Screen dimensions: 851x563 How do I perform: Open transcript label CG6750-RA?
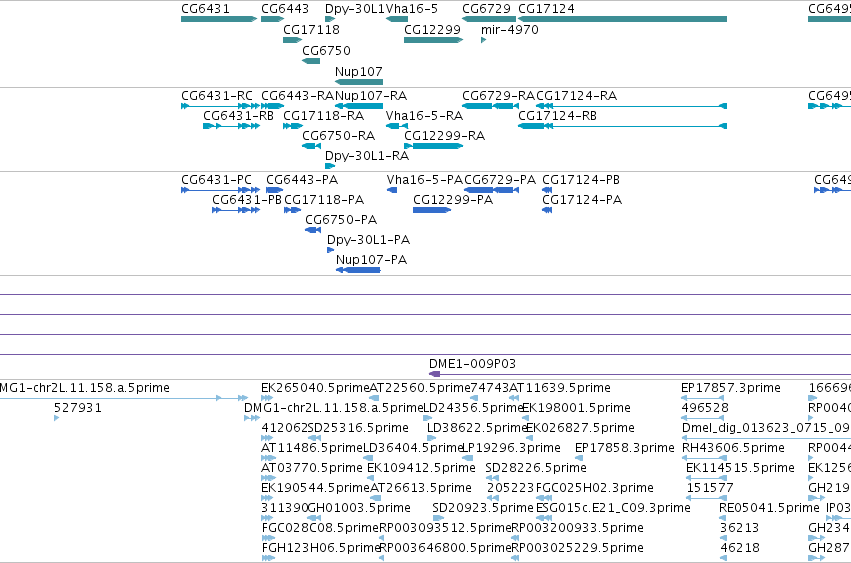[339, 136]
